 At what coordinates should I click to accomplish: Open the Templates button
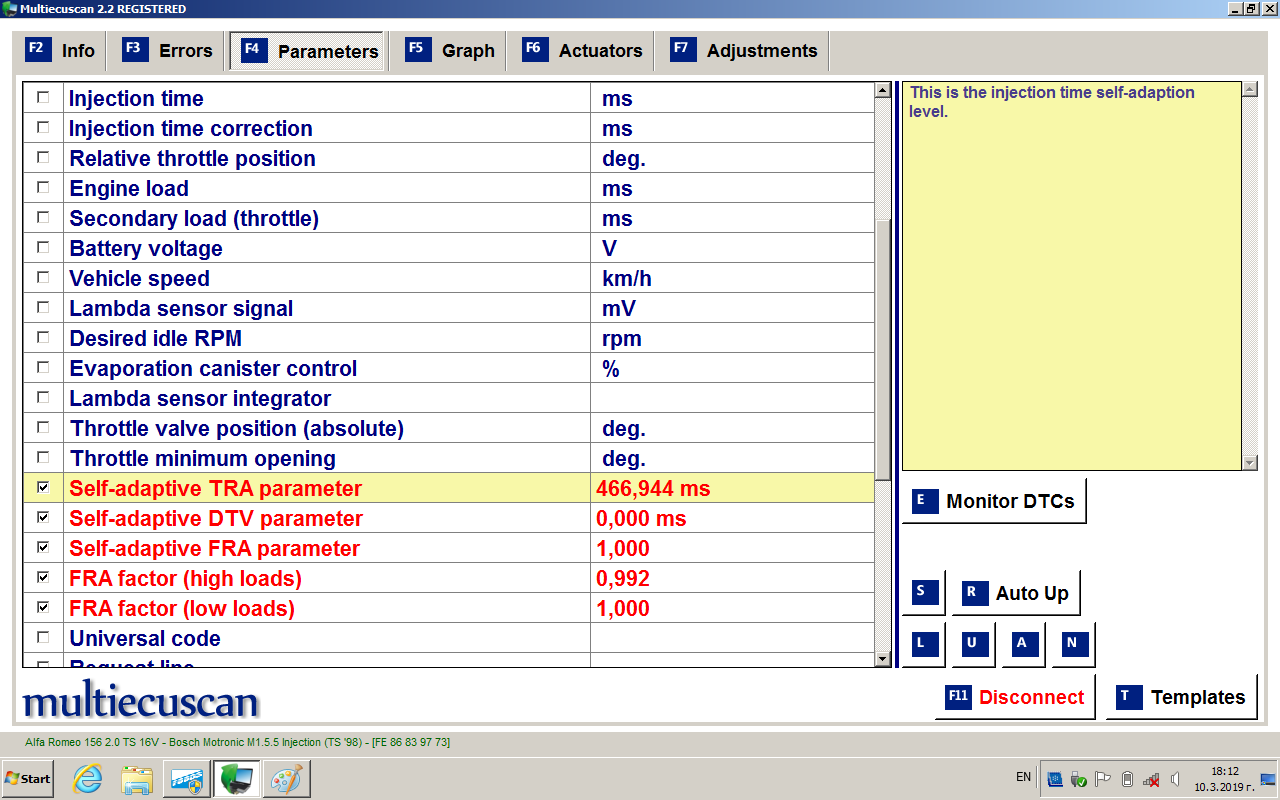(1181, 697)
